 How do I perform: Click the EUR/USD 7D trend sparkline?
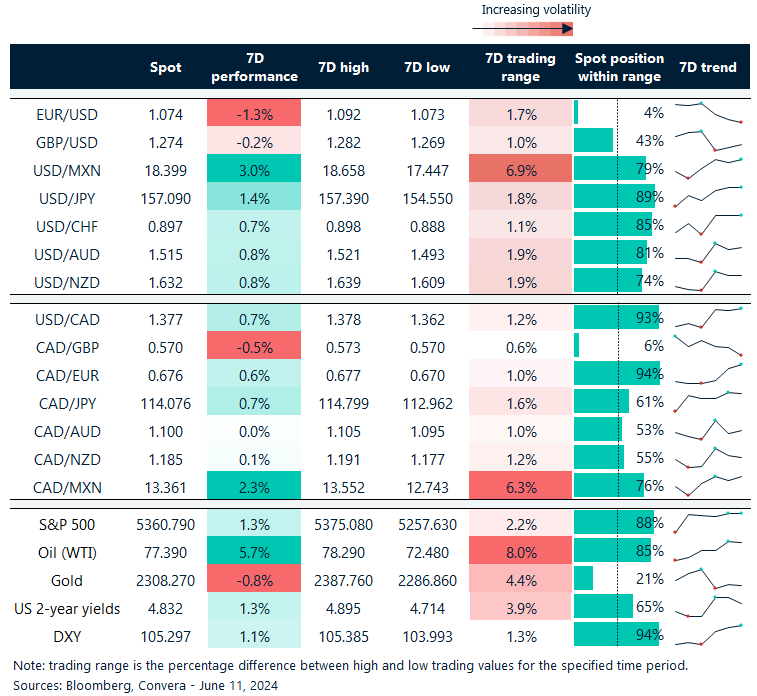tap(708, 112)
